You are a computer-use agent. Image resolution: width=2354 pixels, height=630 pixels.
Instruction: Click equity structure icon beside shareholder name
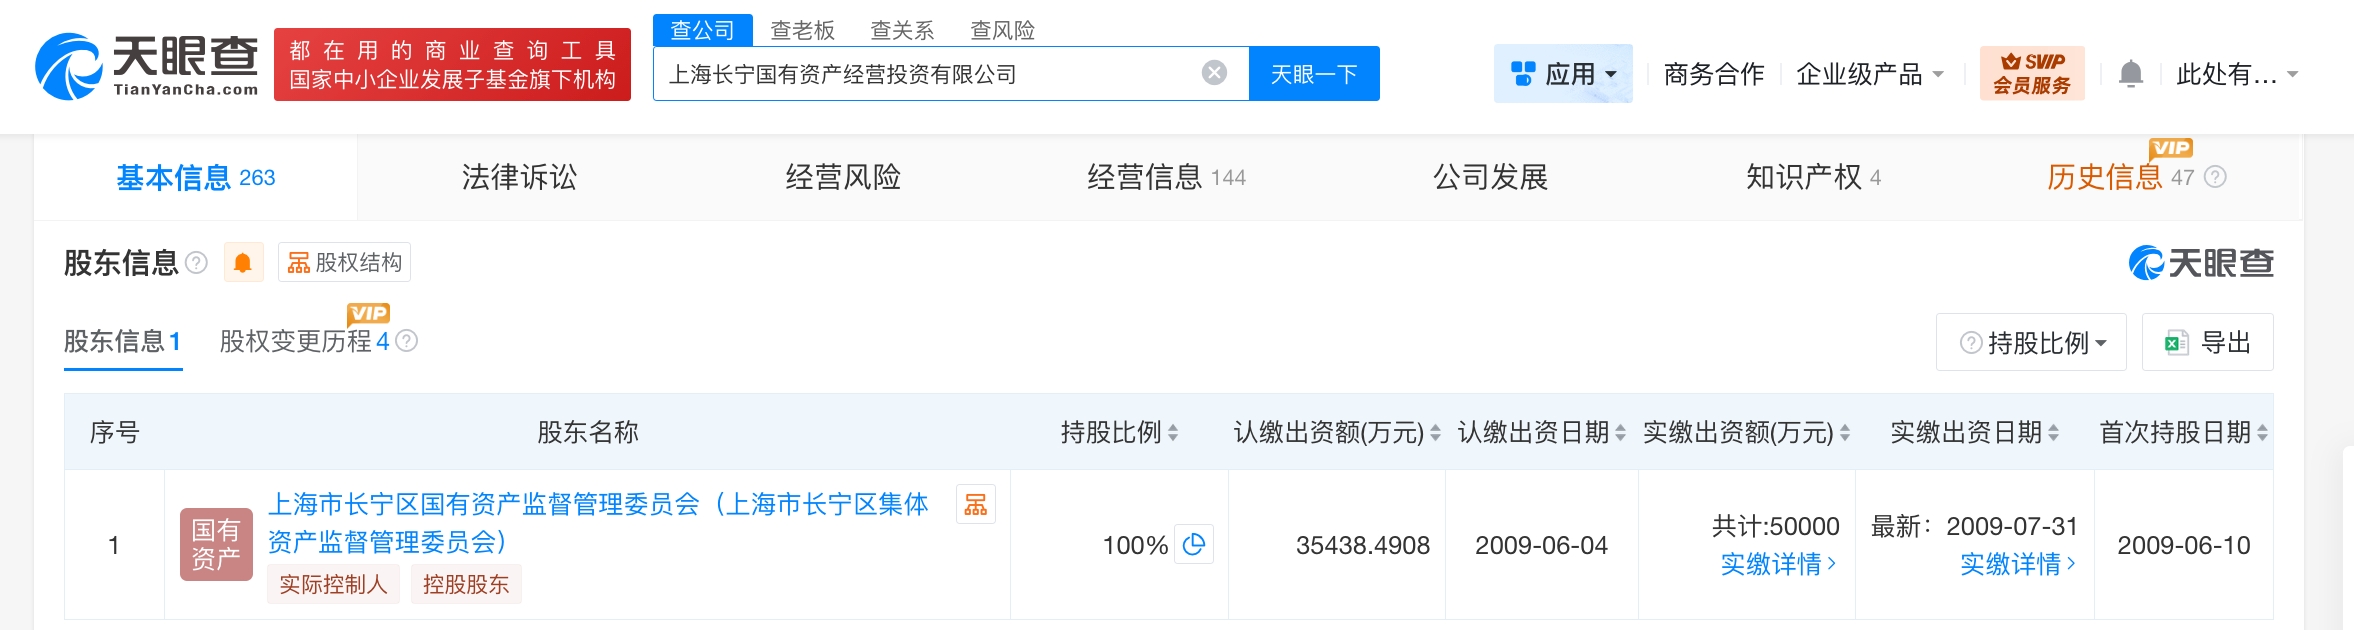click(975, 505)
